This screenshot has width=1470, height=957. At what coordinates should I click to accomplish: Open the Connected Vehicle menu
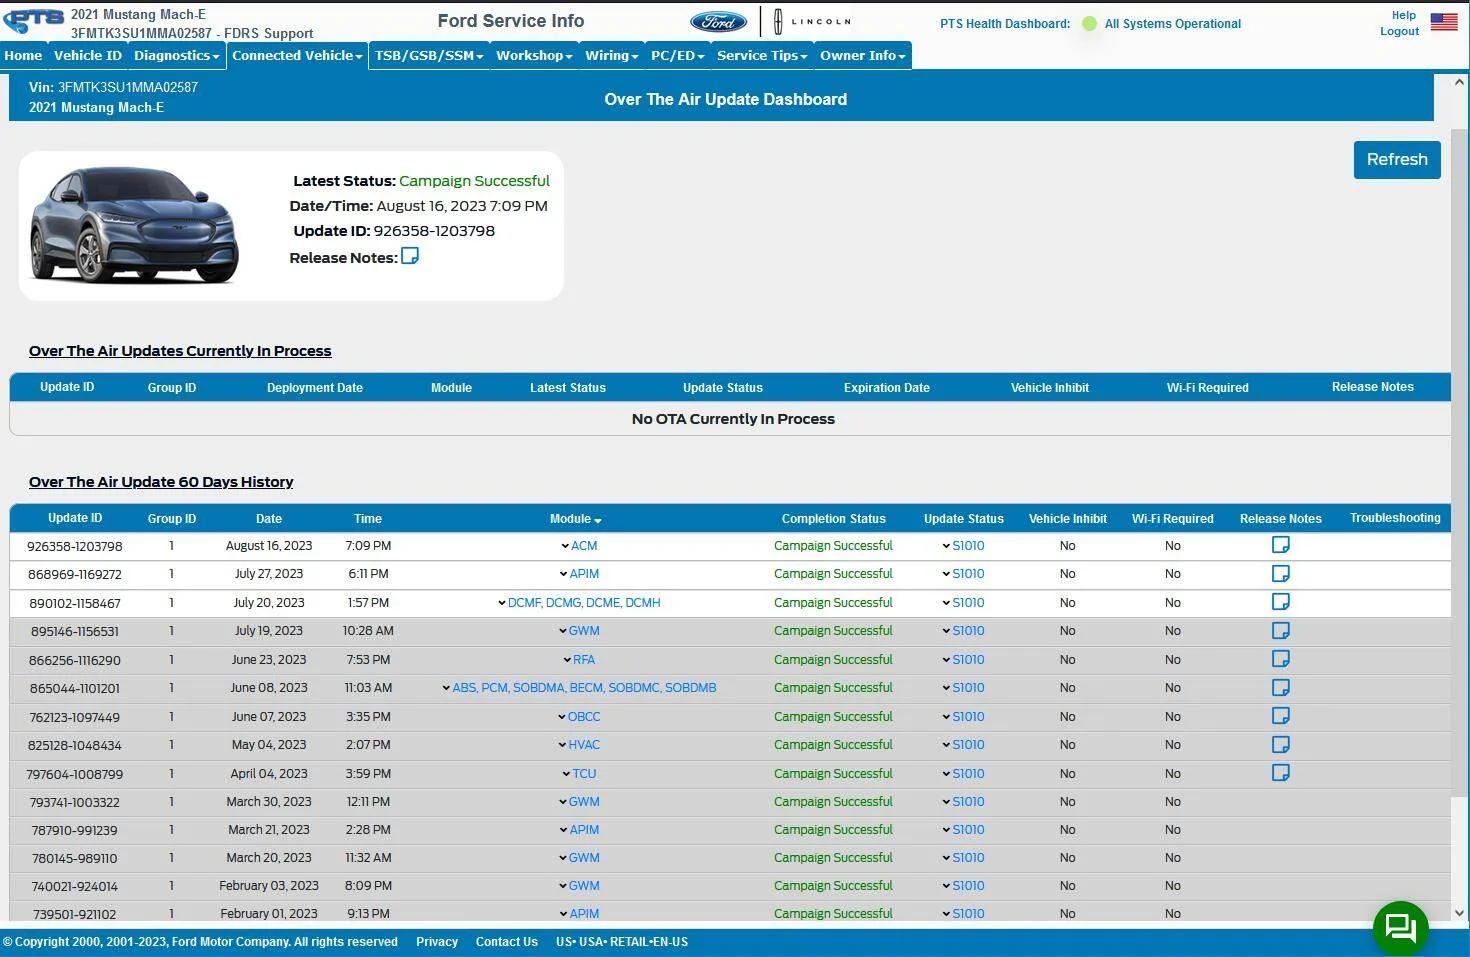tap(297, 56)
